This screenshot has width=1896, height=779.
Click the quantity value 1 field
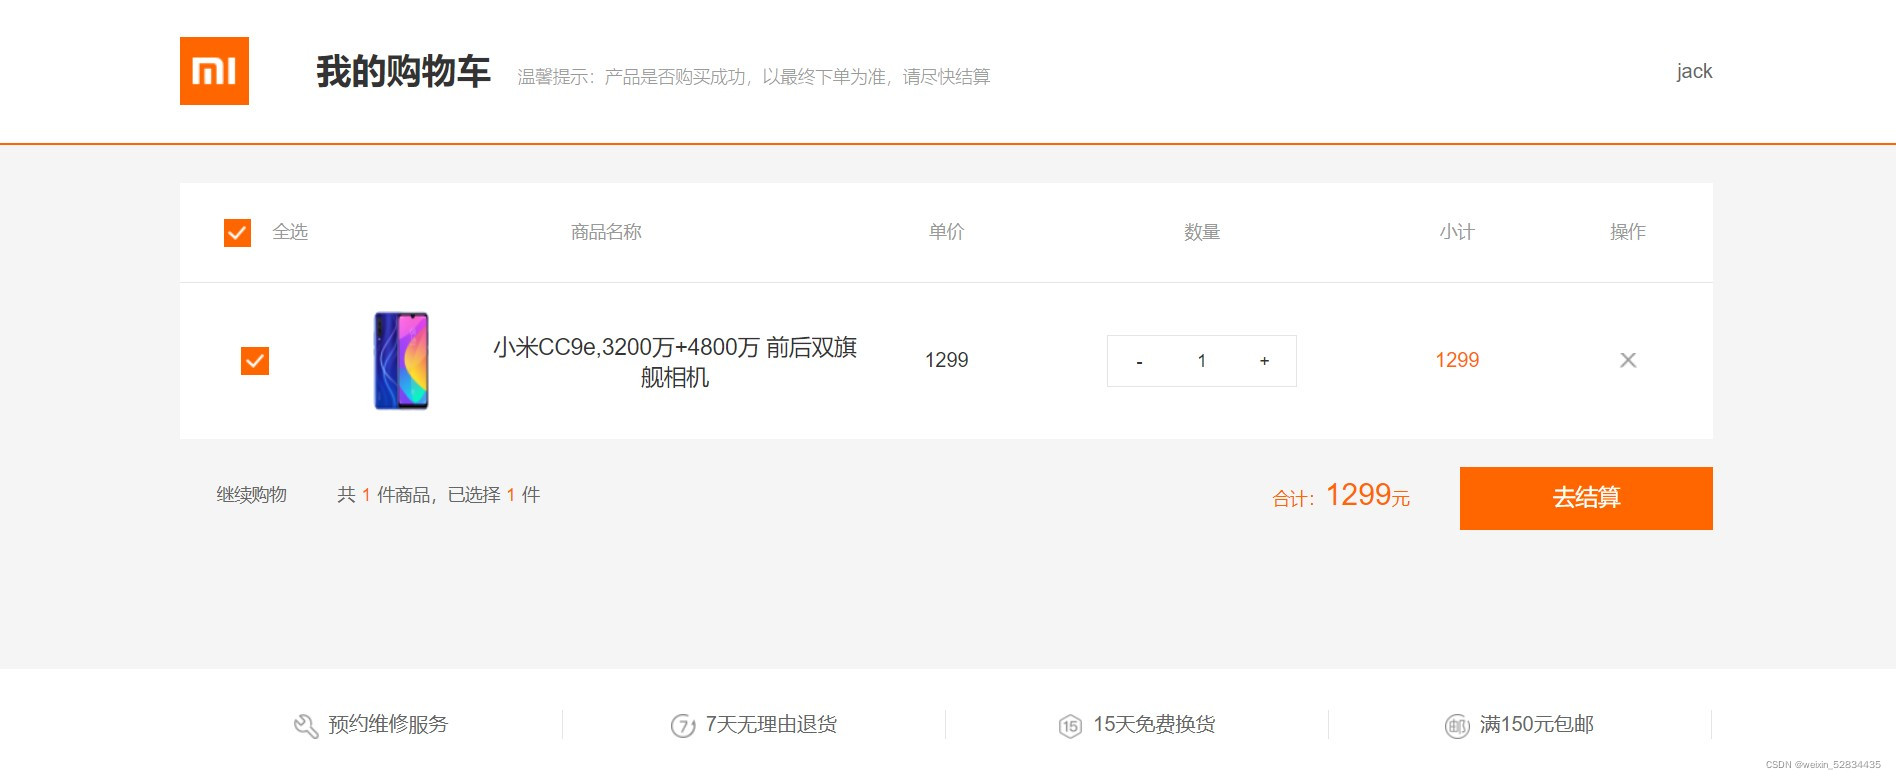coord(1202,361)
